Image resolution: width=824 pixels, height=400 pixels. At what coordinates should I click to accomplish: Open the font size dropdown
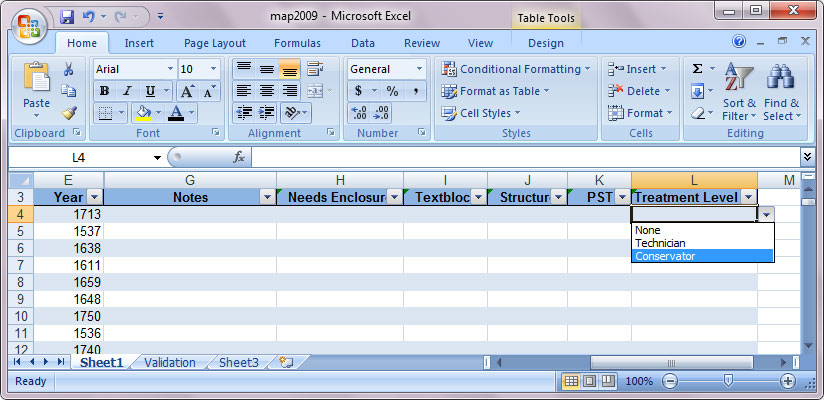(x=213, y=69)
